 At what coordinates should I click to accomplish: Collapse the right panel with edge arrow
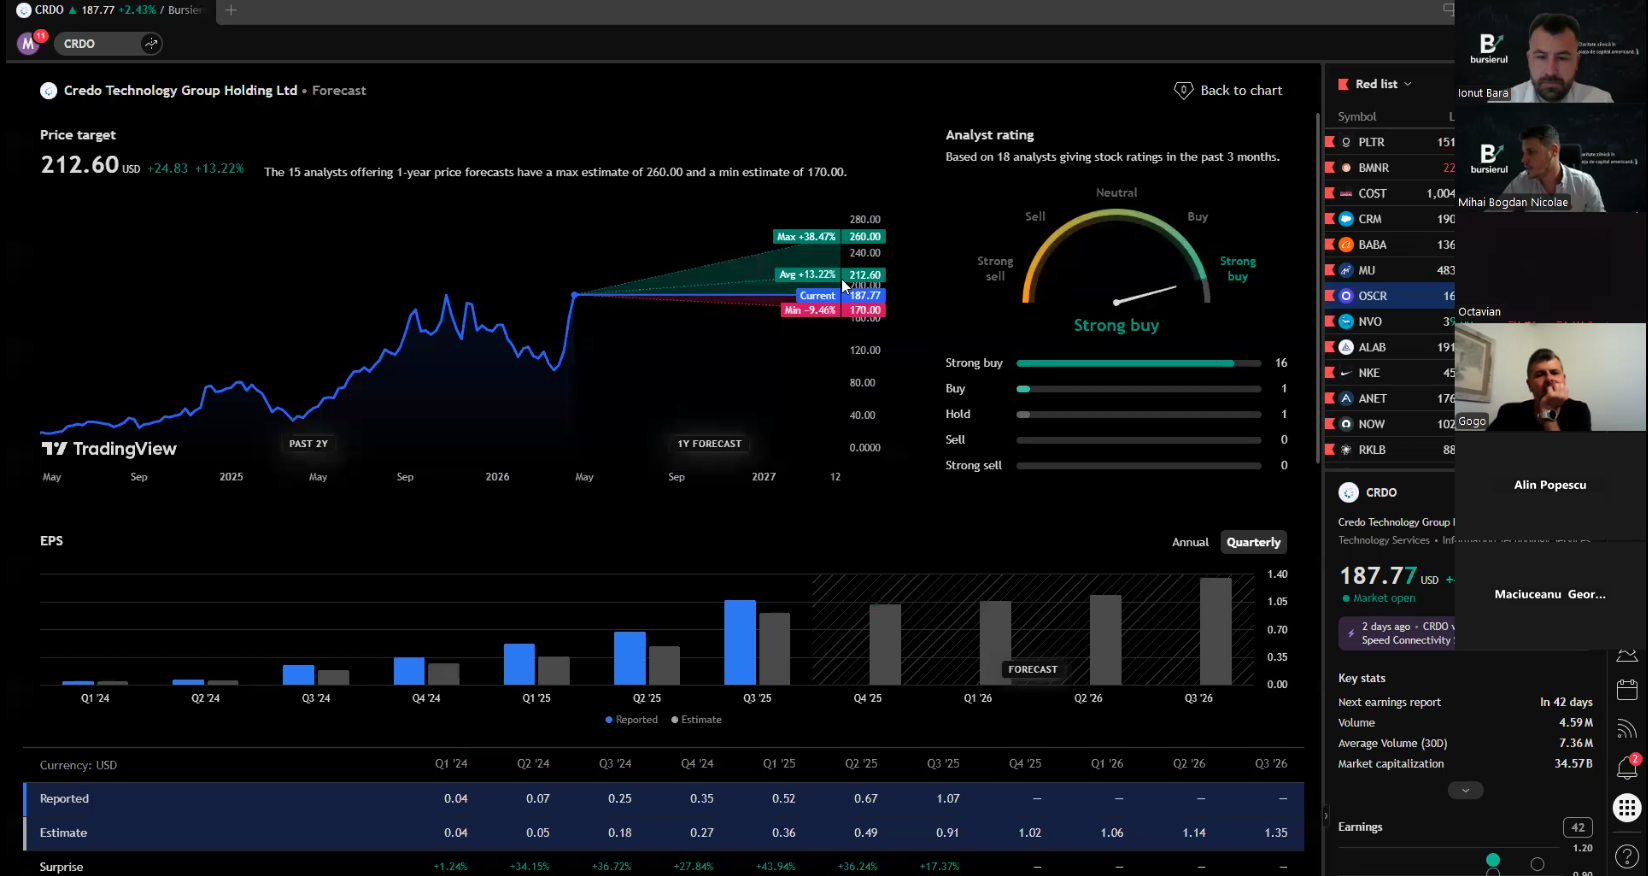[1326, 815]
